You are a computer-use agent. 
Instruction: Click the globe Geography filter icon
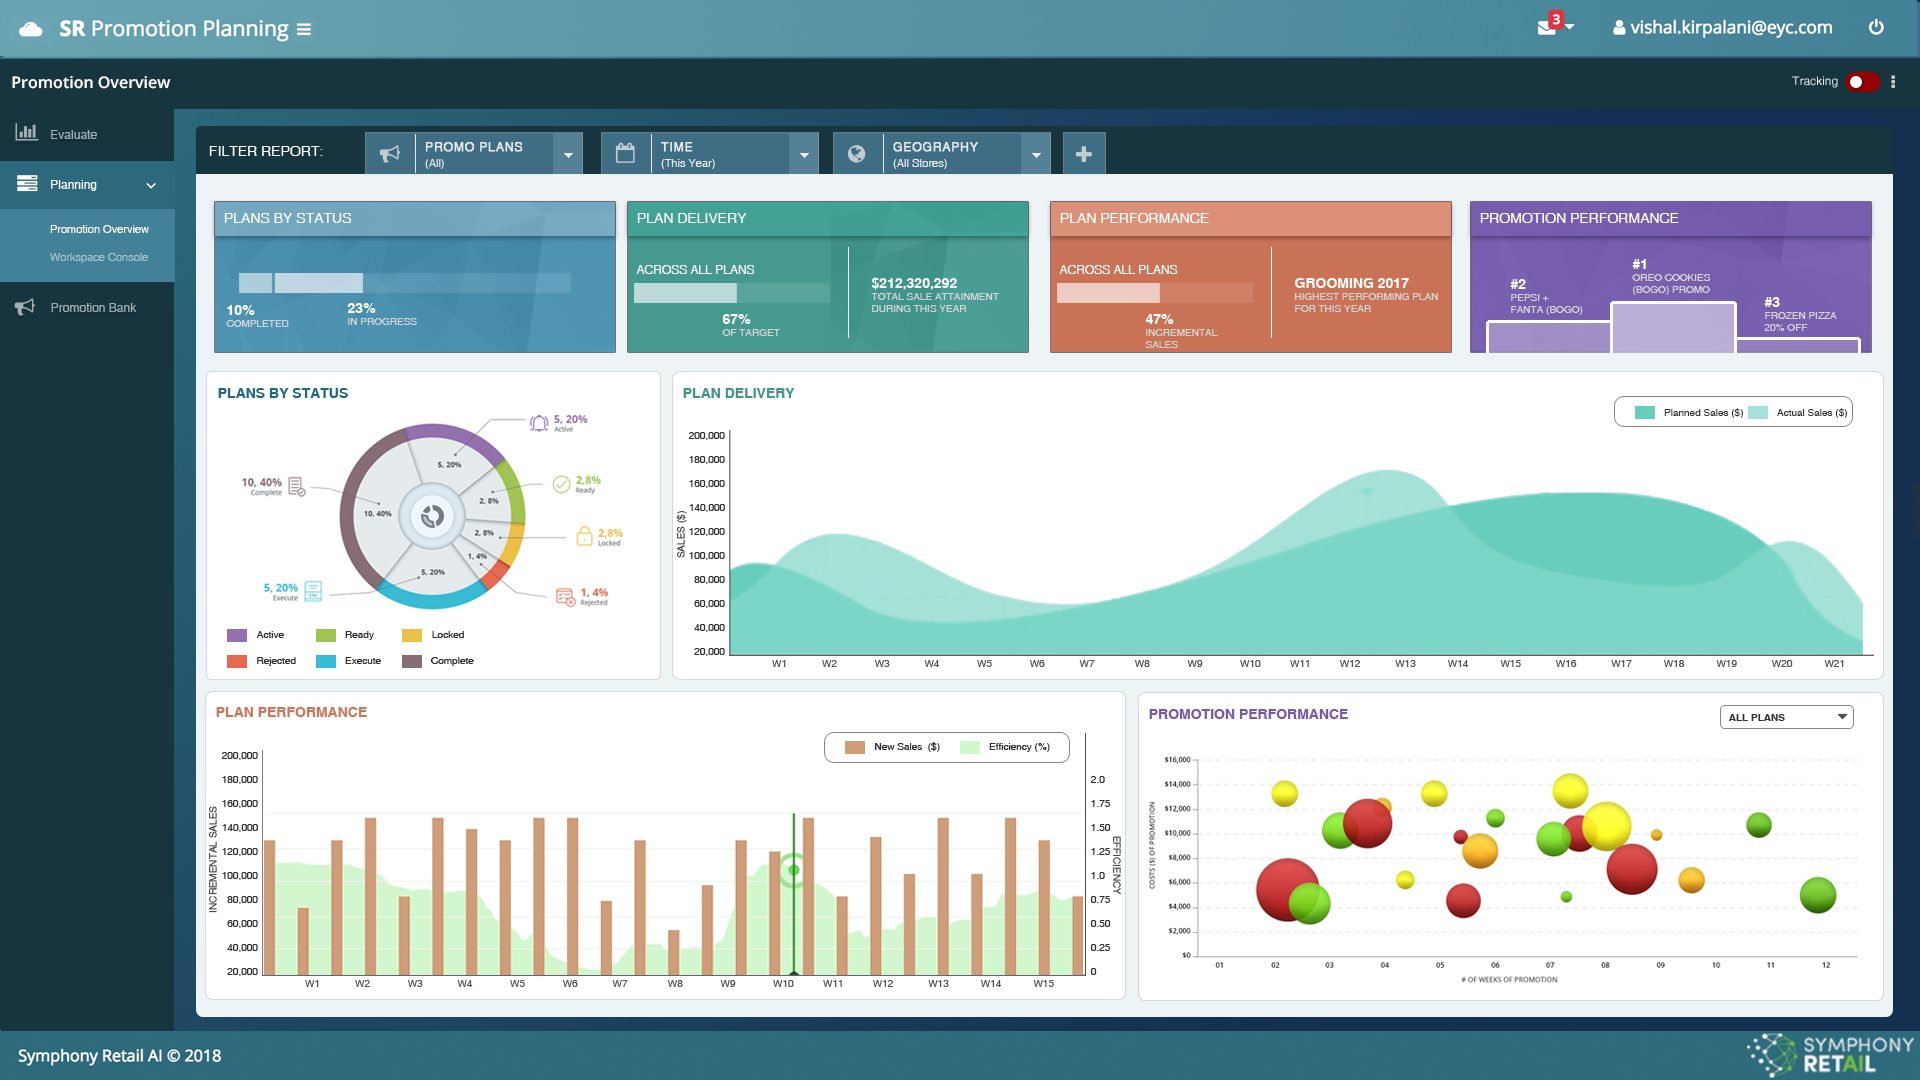point(857,154)
